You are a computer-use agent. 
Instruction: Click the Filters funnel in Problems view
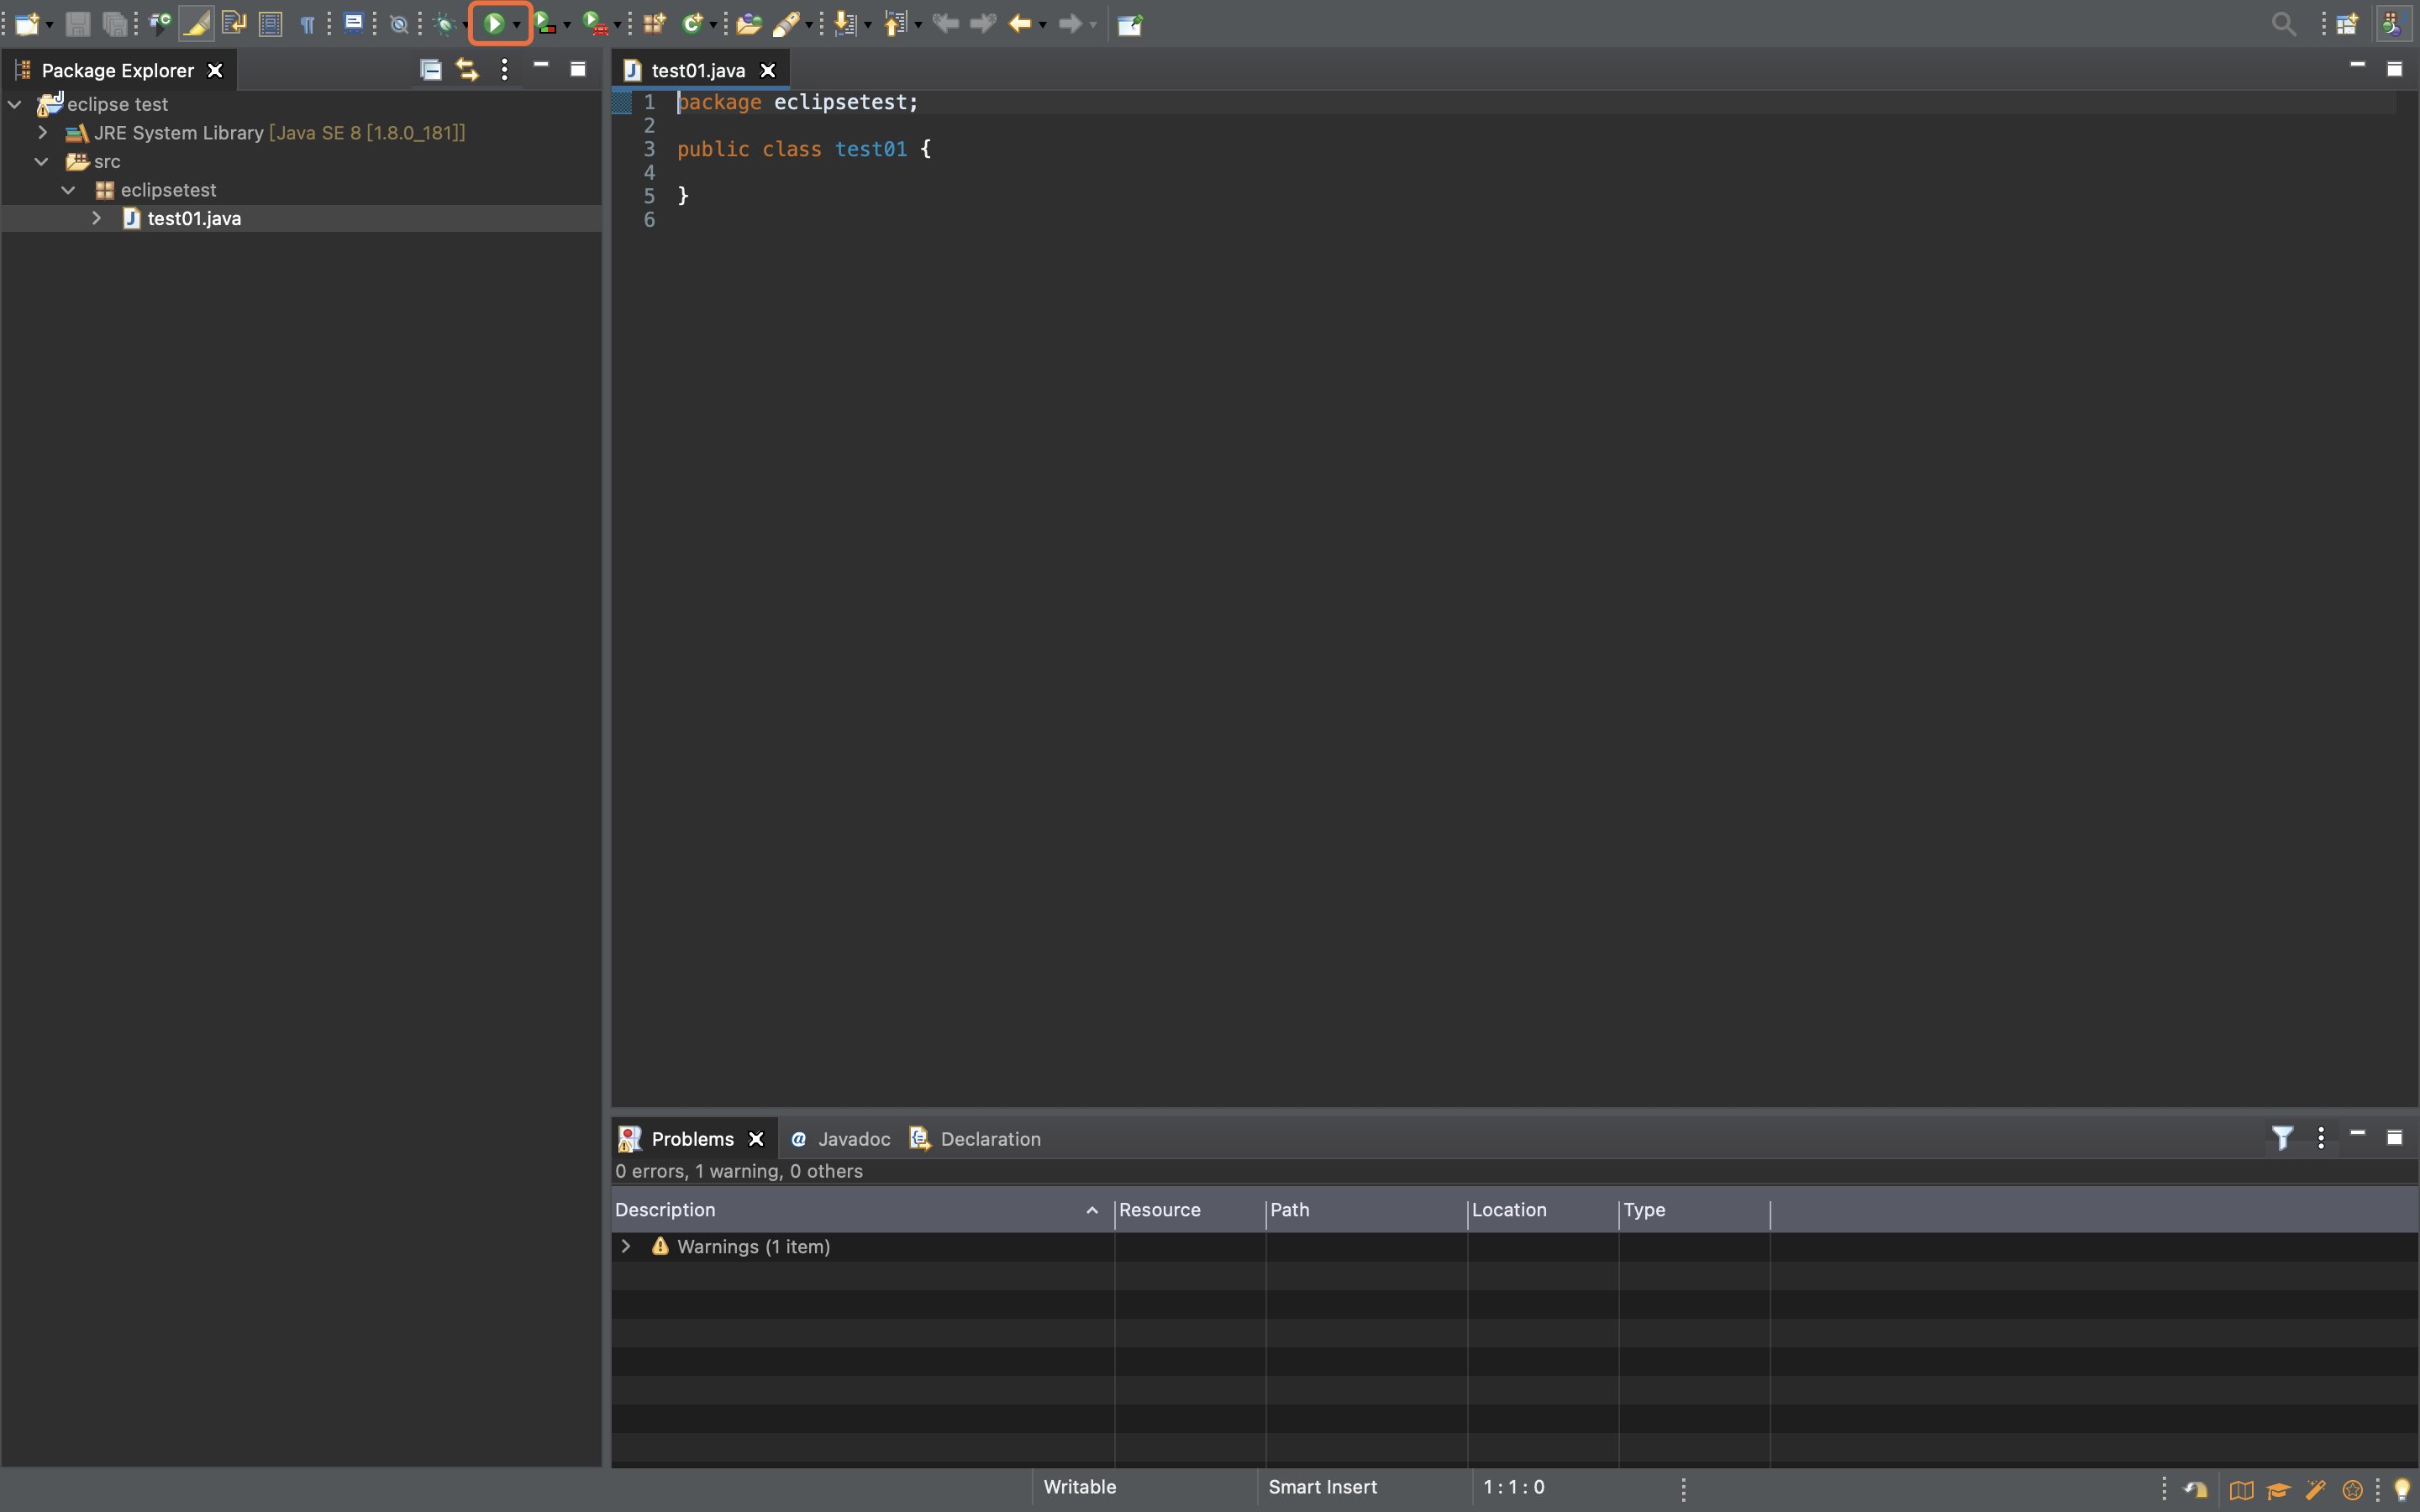[2282, 1138]
